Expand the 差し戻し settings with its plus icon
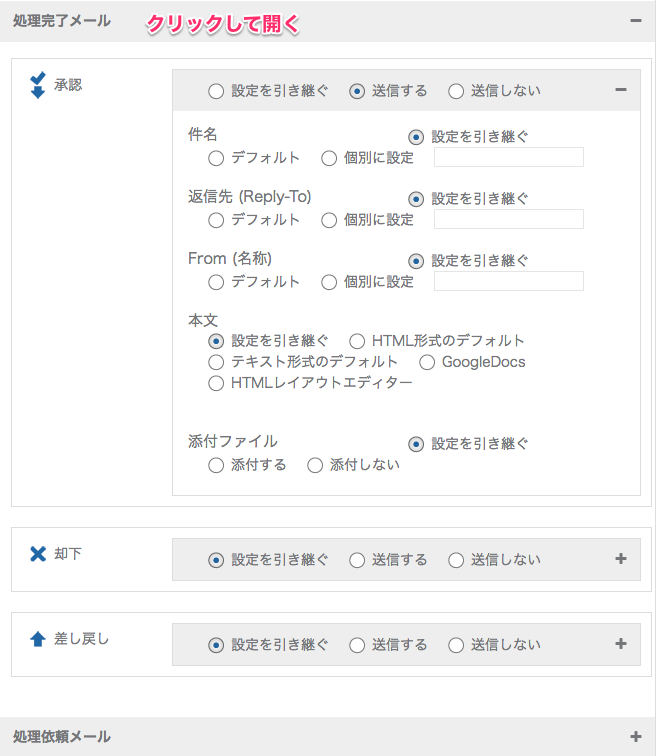666x756 pixels. pyautogui.click(x=621, y=644)
